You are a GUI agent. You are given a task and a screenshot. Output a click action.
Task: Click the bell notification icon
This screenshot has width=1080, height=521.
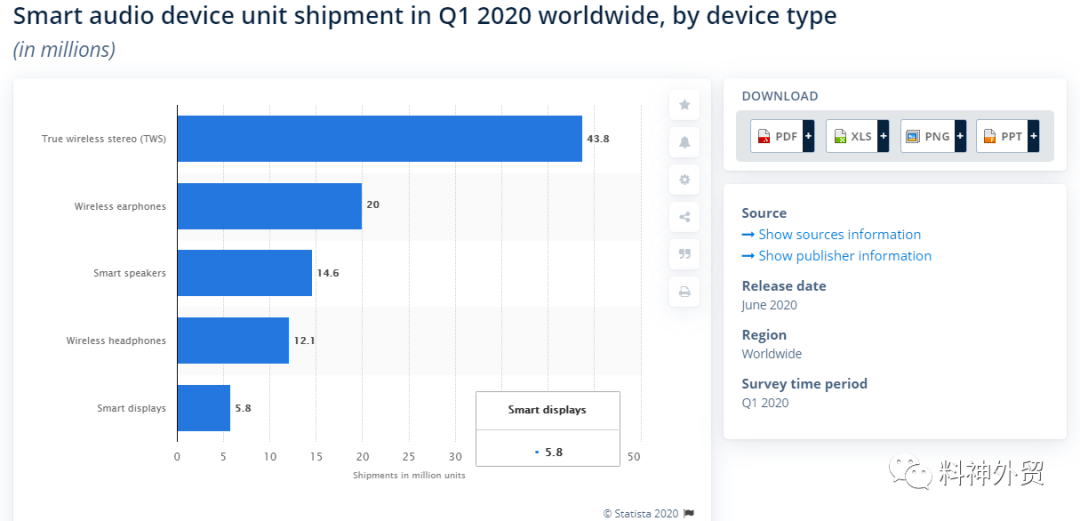(685, 143)
